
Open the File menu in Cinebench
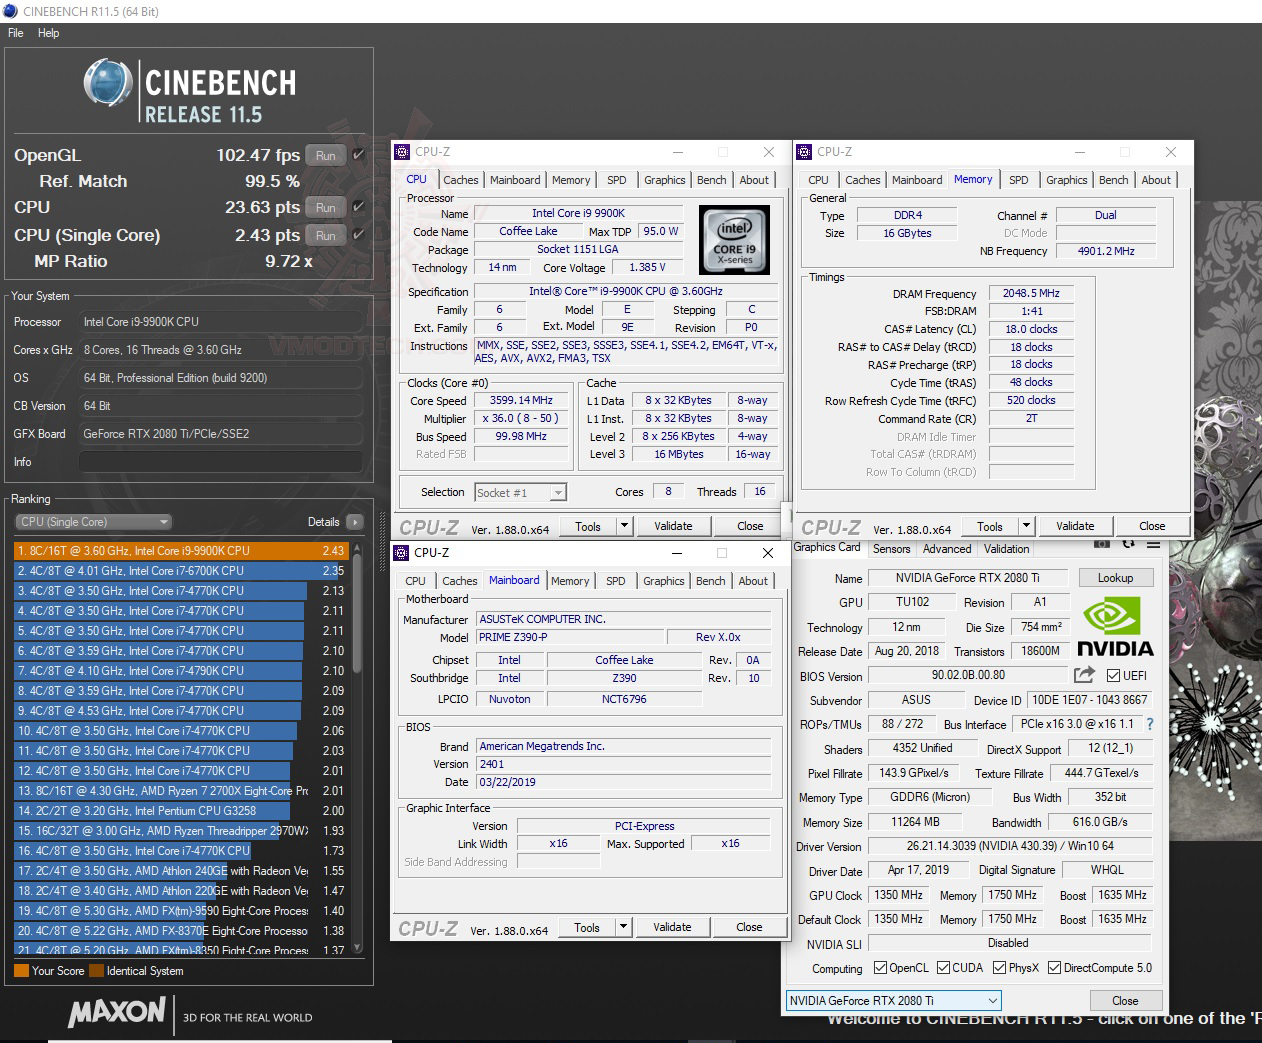coord(16,33)
